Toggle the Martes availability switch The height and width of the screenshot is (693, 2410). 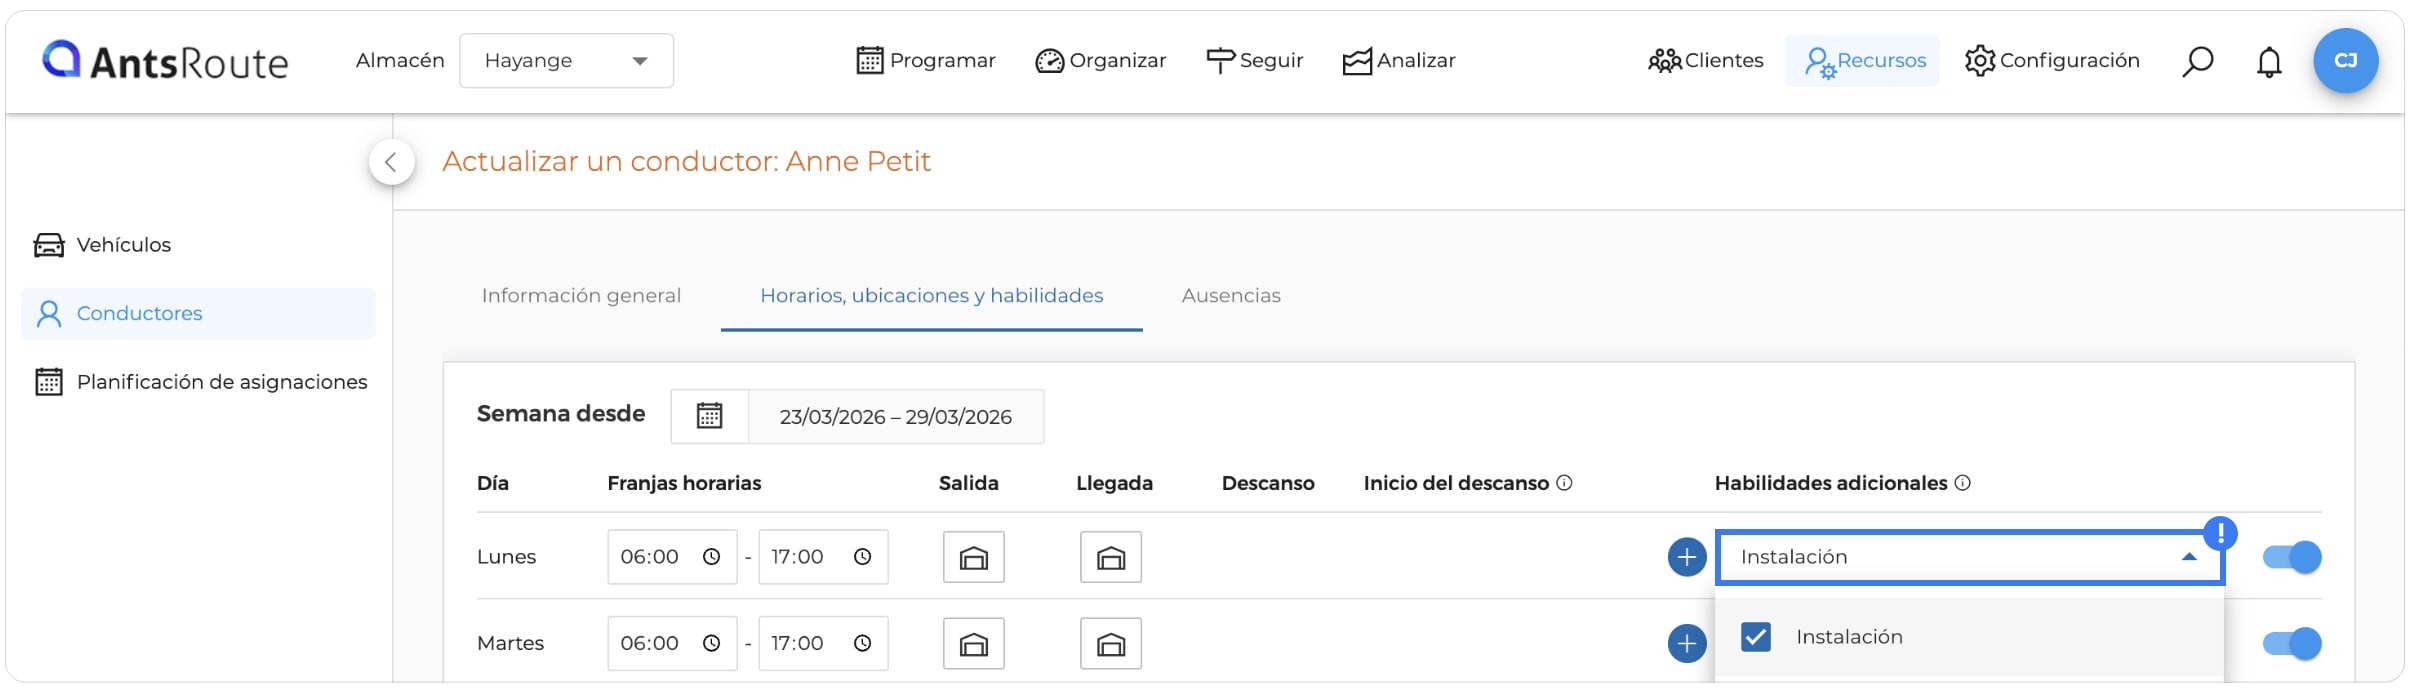pos(2292,643)
